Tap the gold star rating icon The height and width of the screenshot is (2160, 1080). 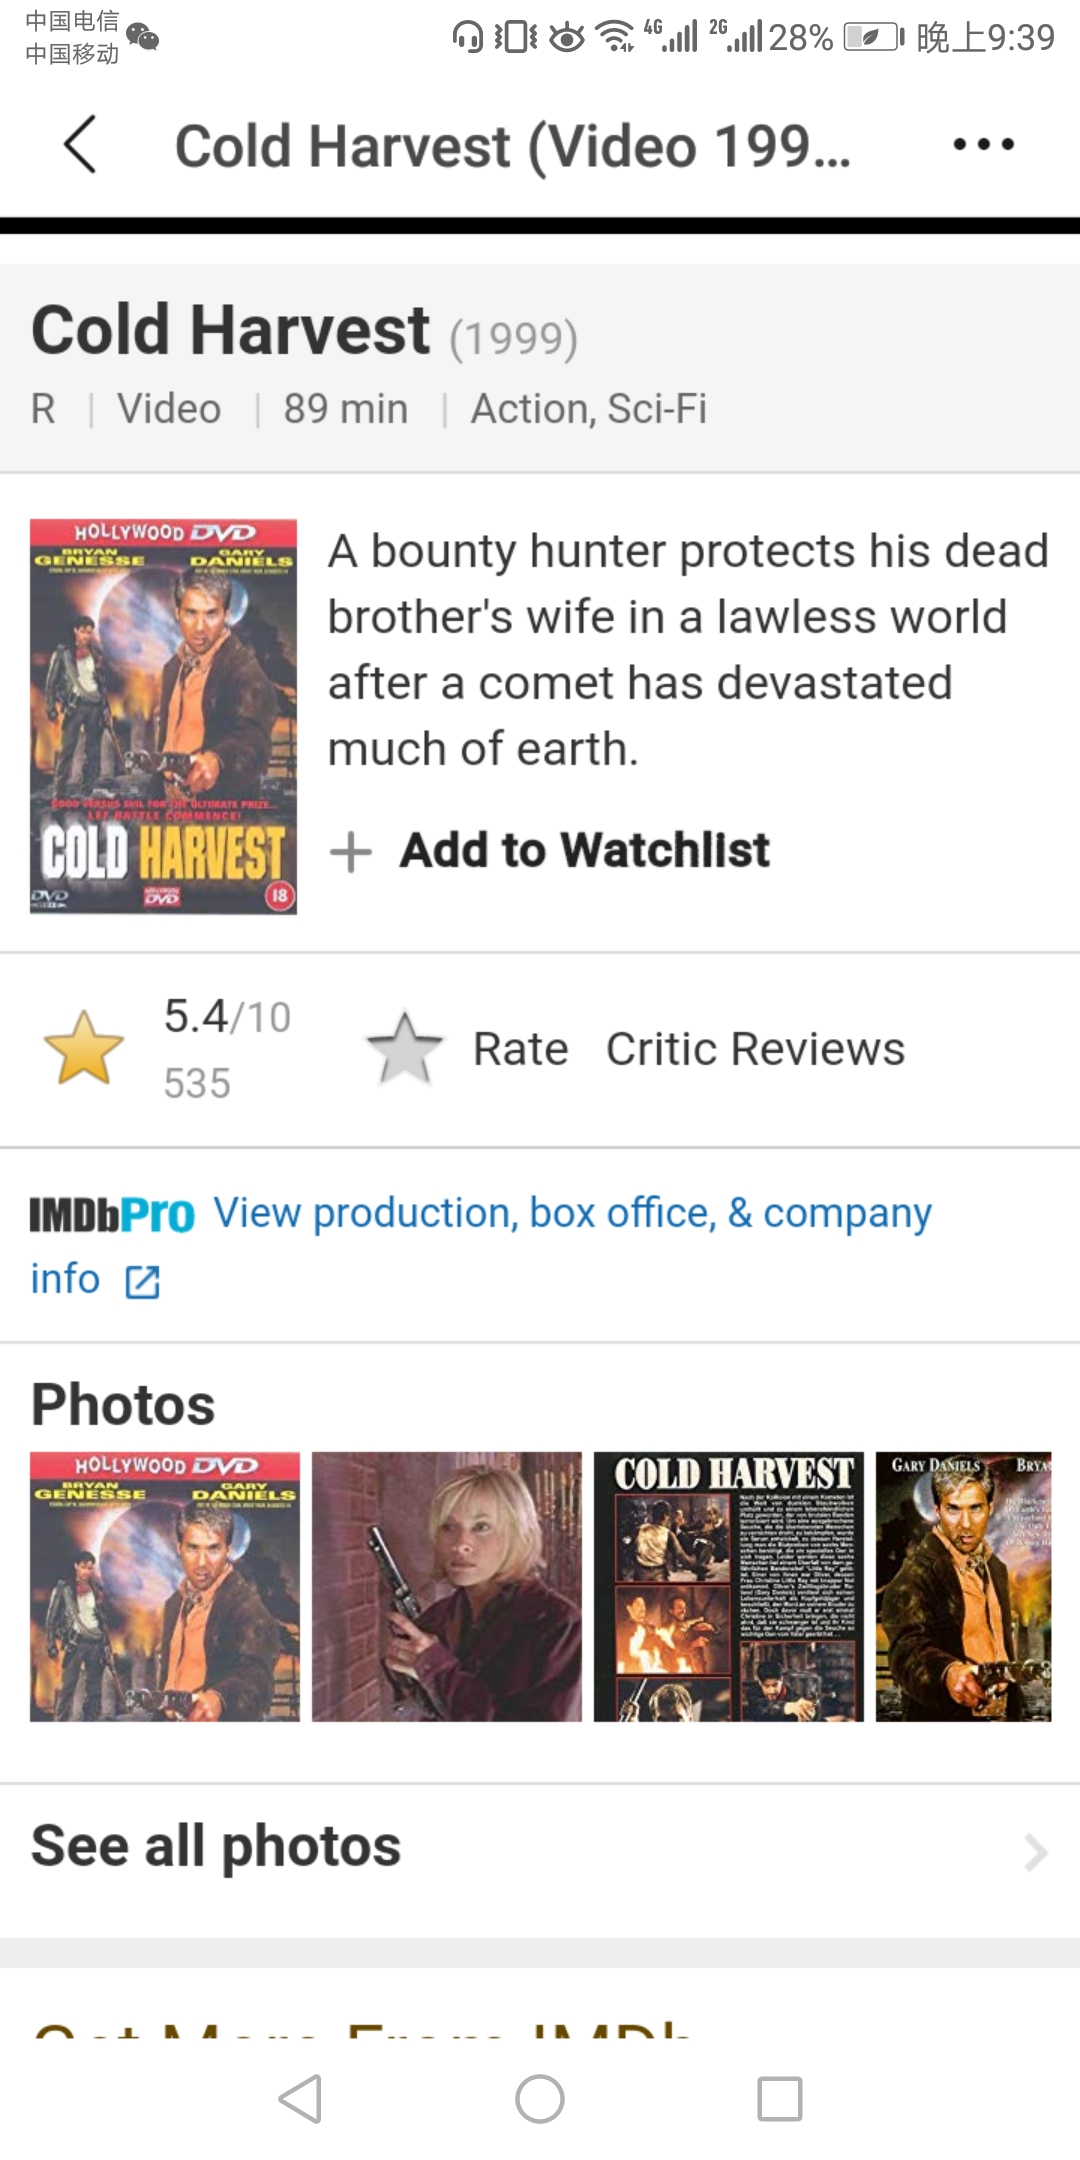pos(84,1048)
